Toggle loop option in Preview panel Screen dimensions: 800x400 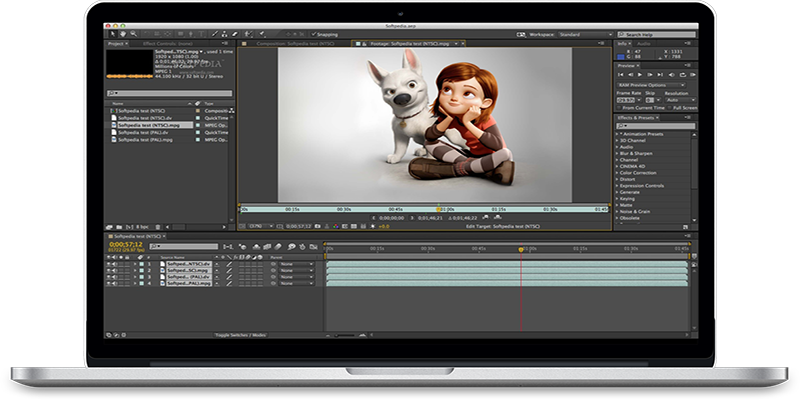683,75
